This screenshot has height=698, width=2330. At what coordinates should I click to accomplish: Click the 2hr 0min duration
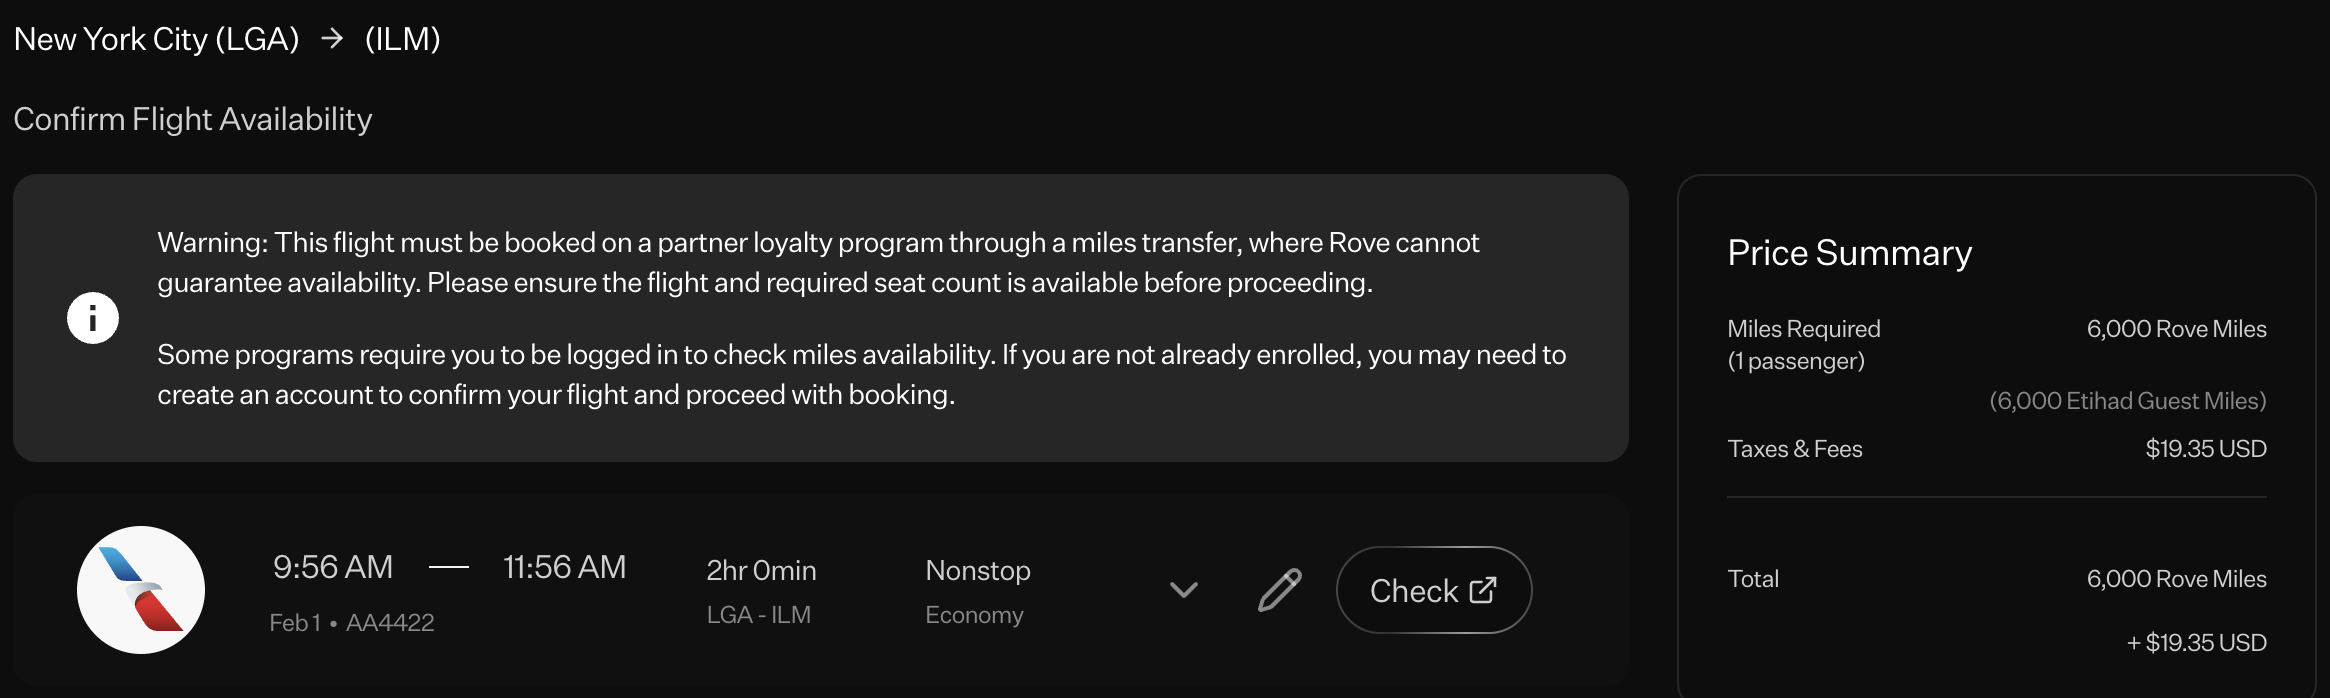coord(761,570)
